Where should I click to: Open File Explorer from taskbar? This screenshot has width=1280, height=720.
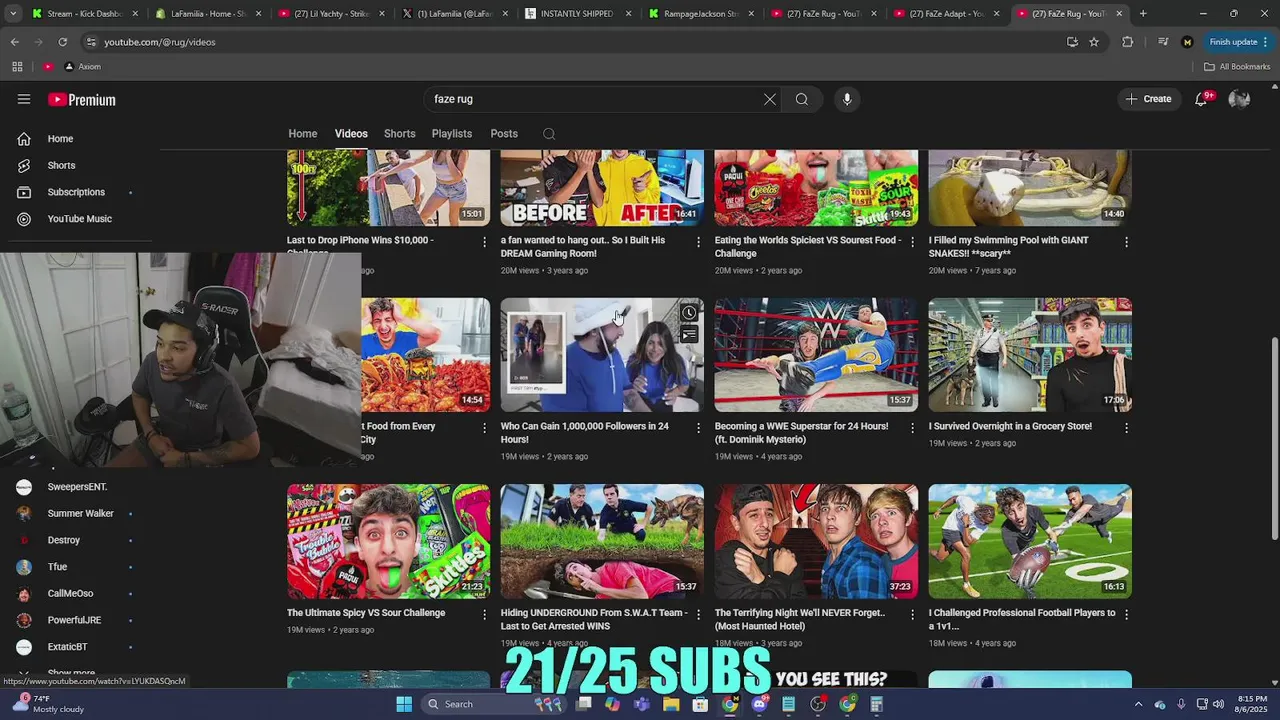pos(671,704)
